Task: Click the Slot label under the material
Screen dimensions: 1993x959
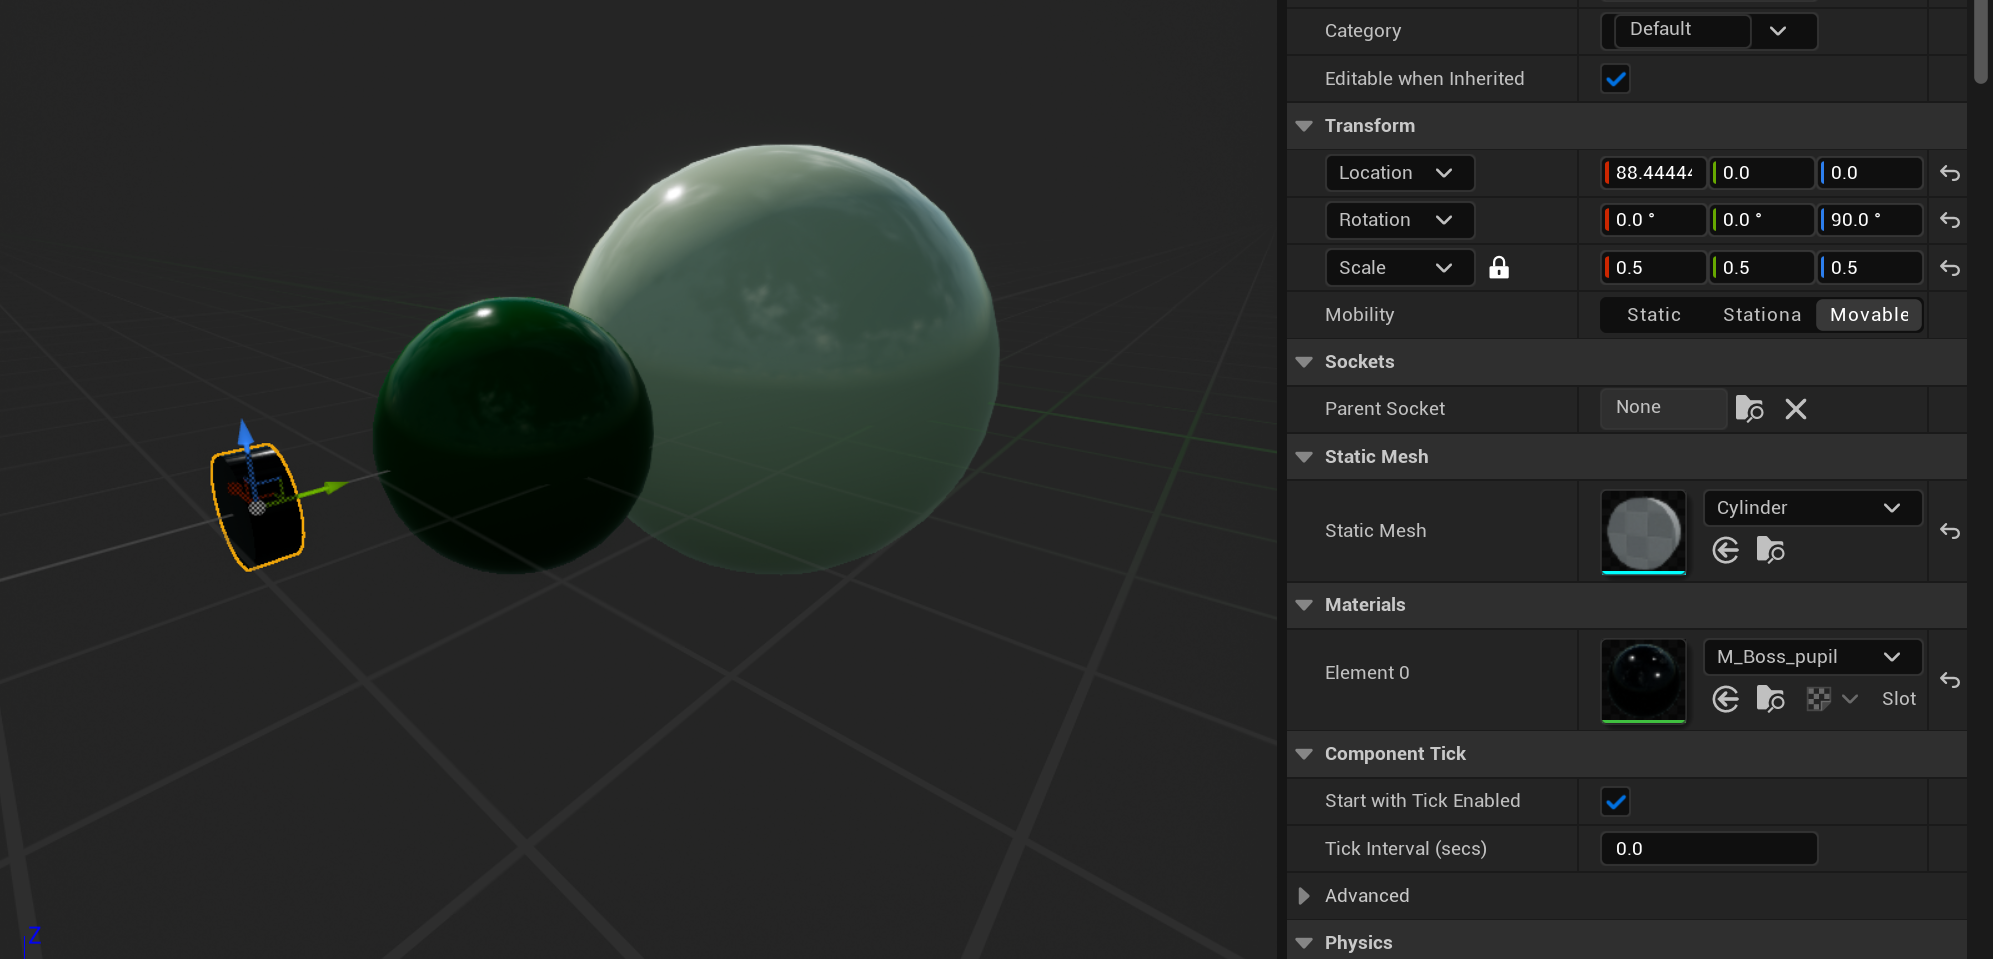Action: click(x=1898, y=699)
